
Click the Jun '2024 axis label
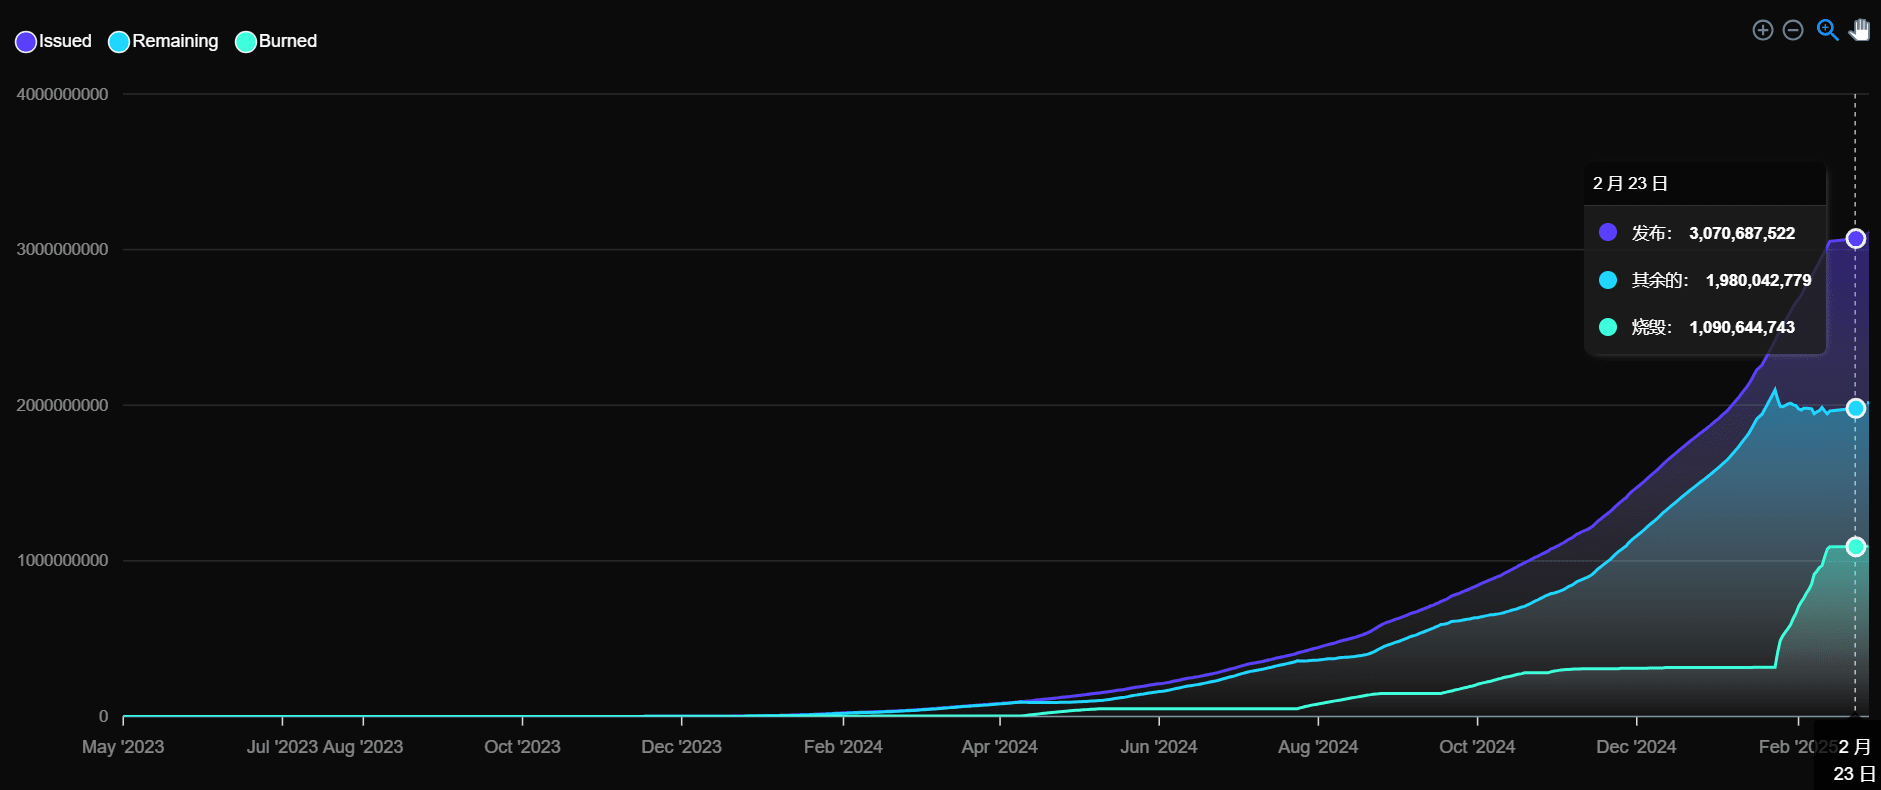pos(1159,747)
